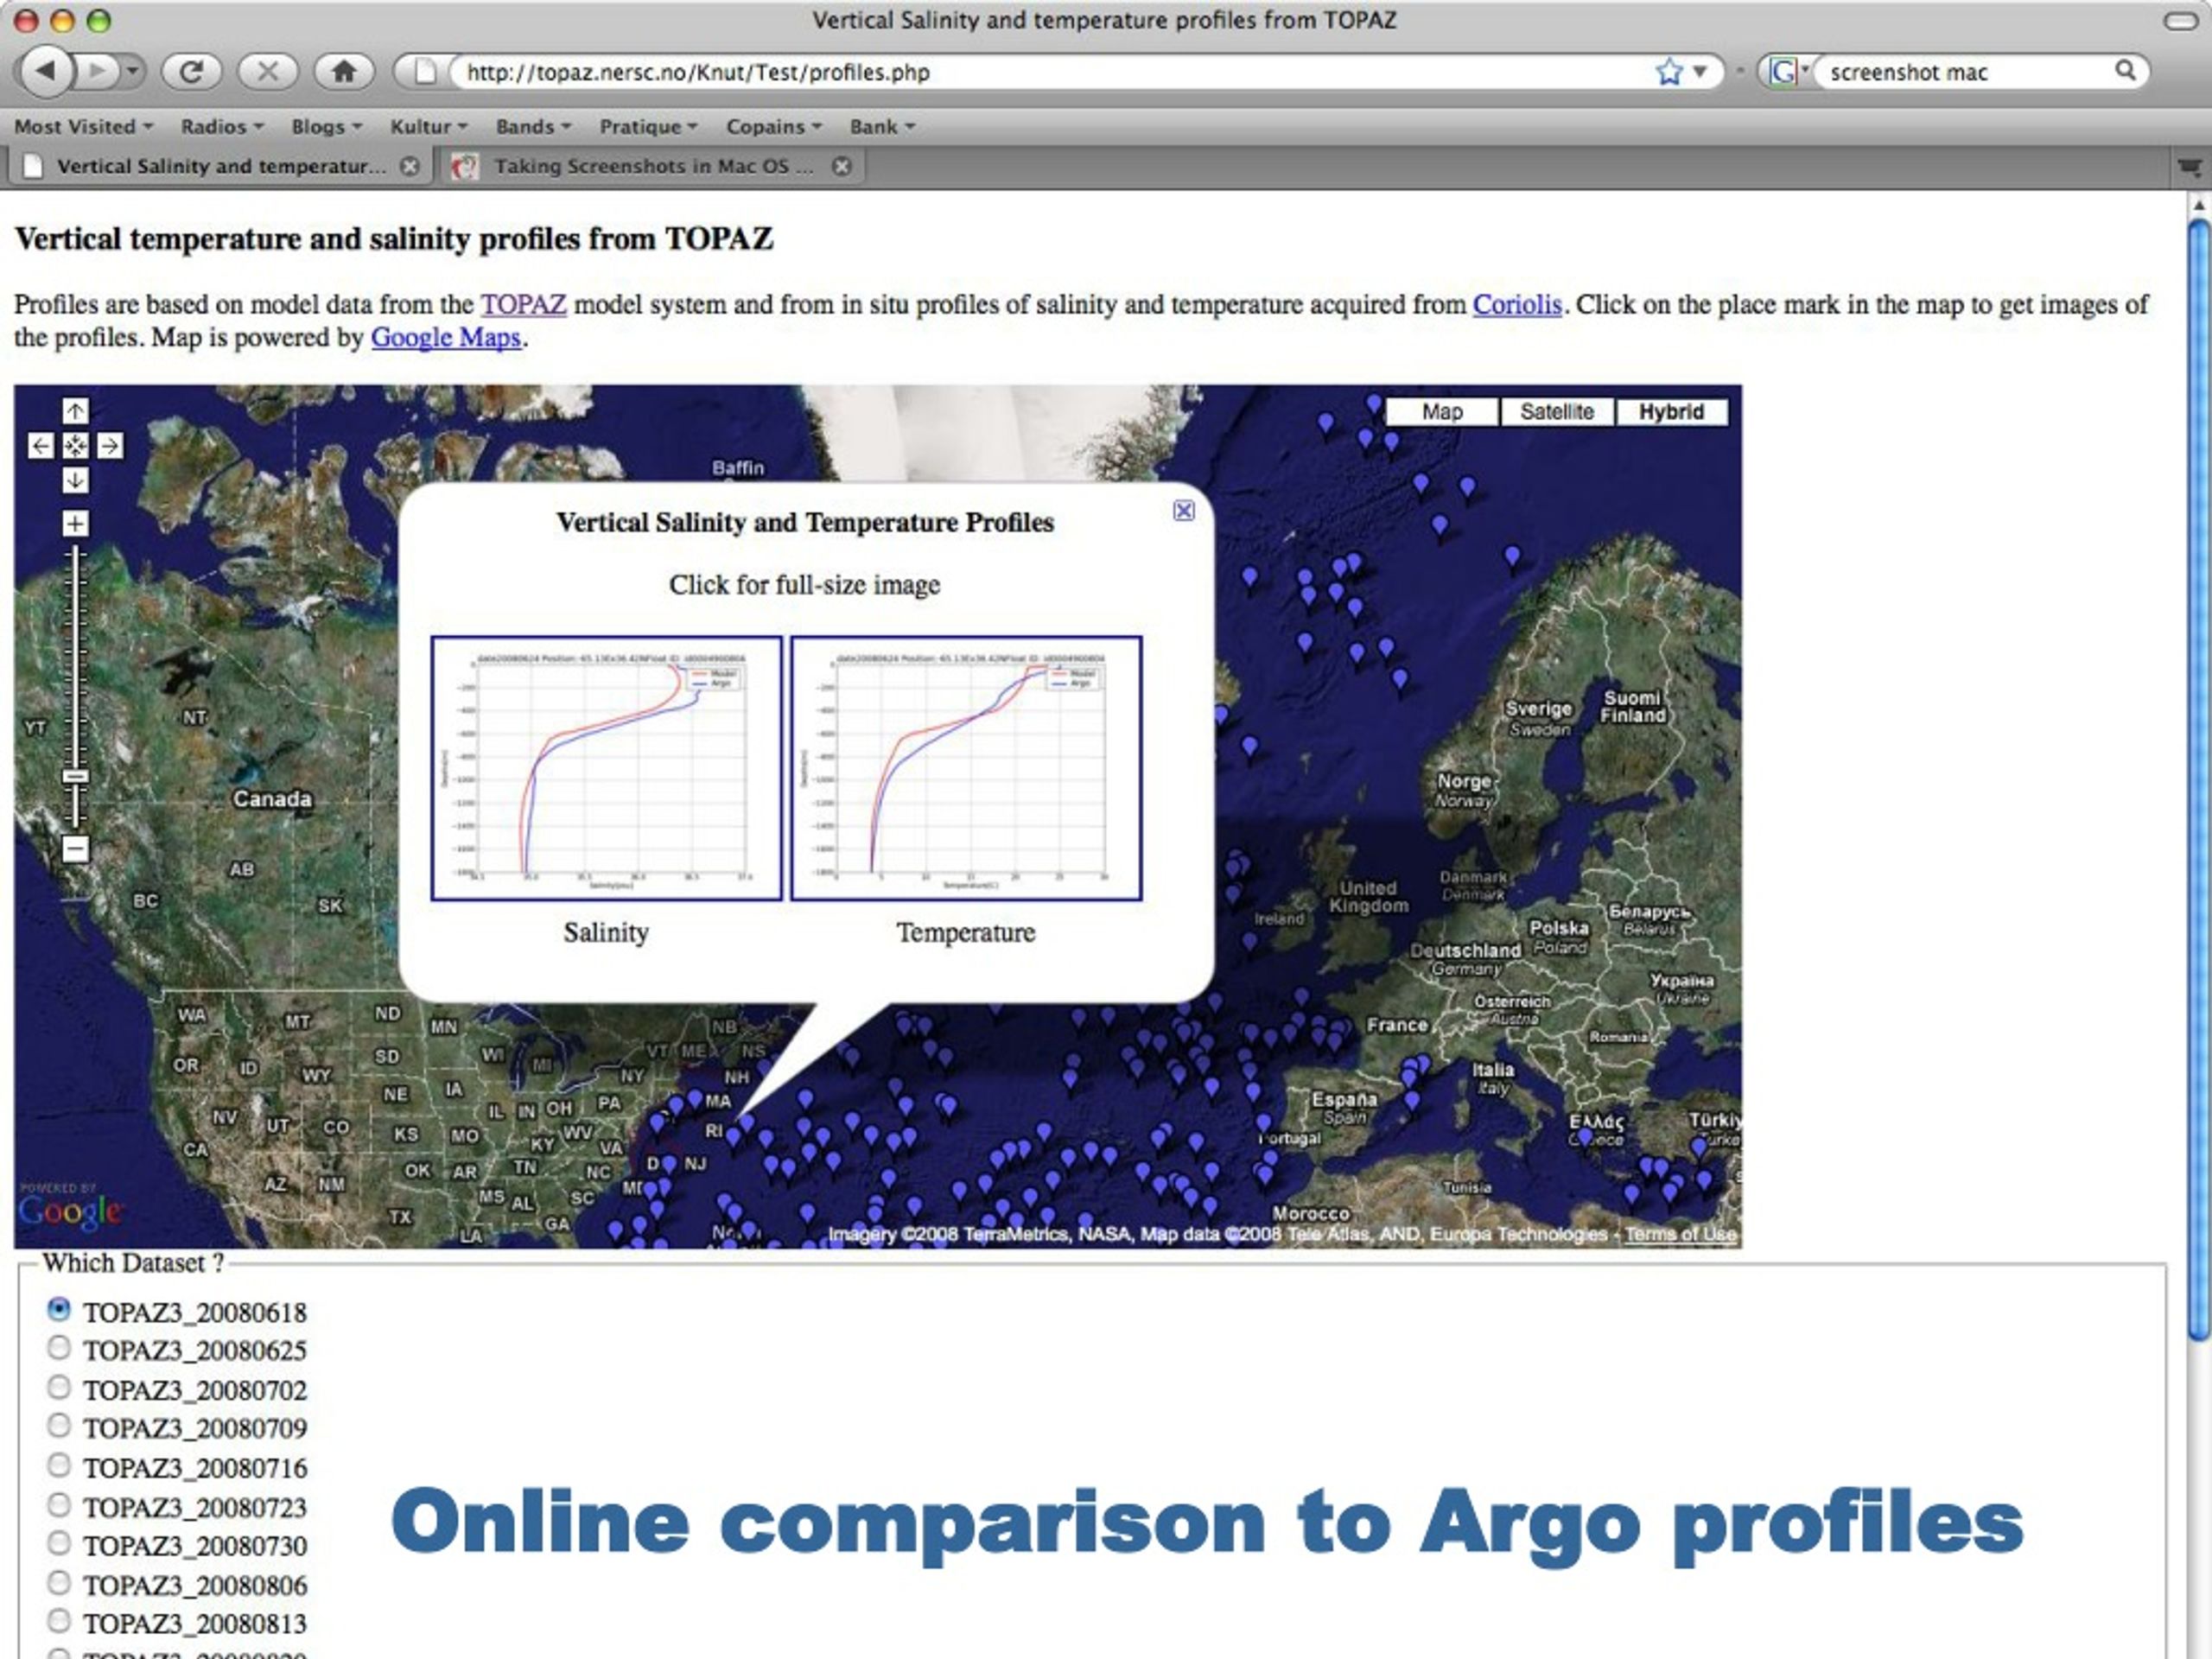
Task: Click the magnifier search icon
Action: tap(2126, 71)
